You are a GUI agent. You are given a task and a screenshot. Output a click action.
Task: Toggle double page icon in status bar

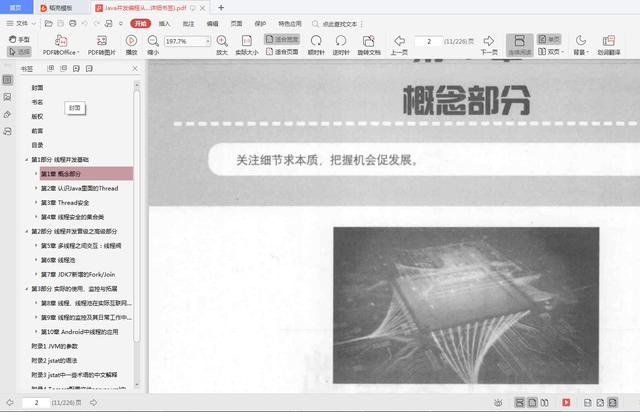tap(544, 403)
